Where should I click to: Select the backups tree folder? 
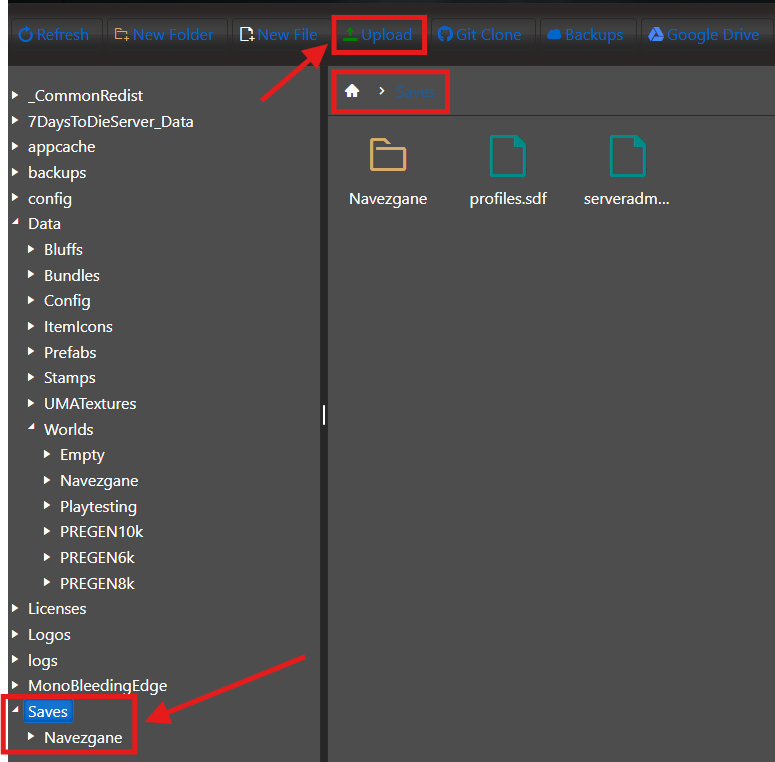[x=57, y=173]
